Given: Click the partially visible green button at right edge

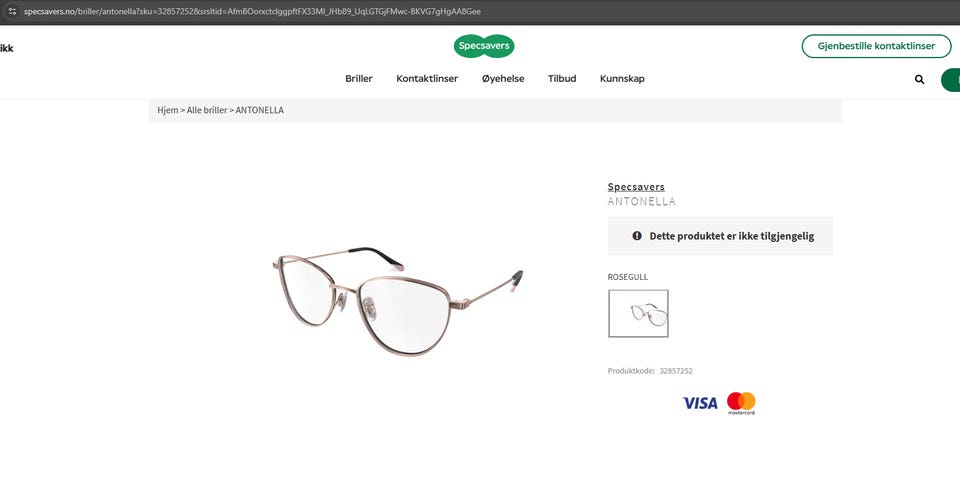Looking at the screenshot, I should (x=951, y=80).
